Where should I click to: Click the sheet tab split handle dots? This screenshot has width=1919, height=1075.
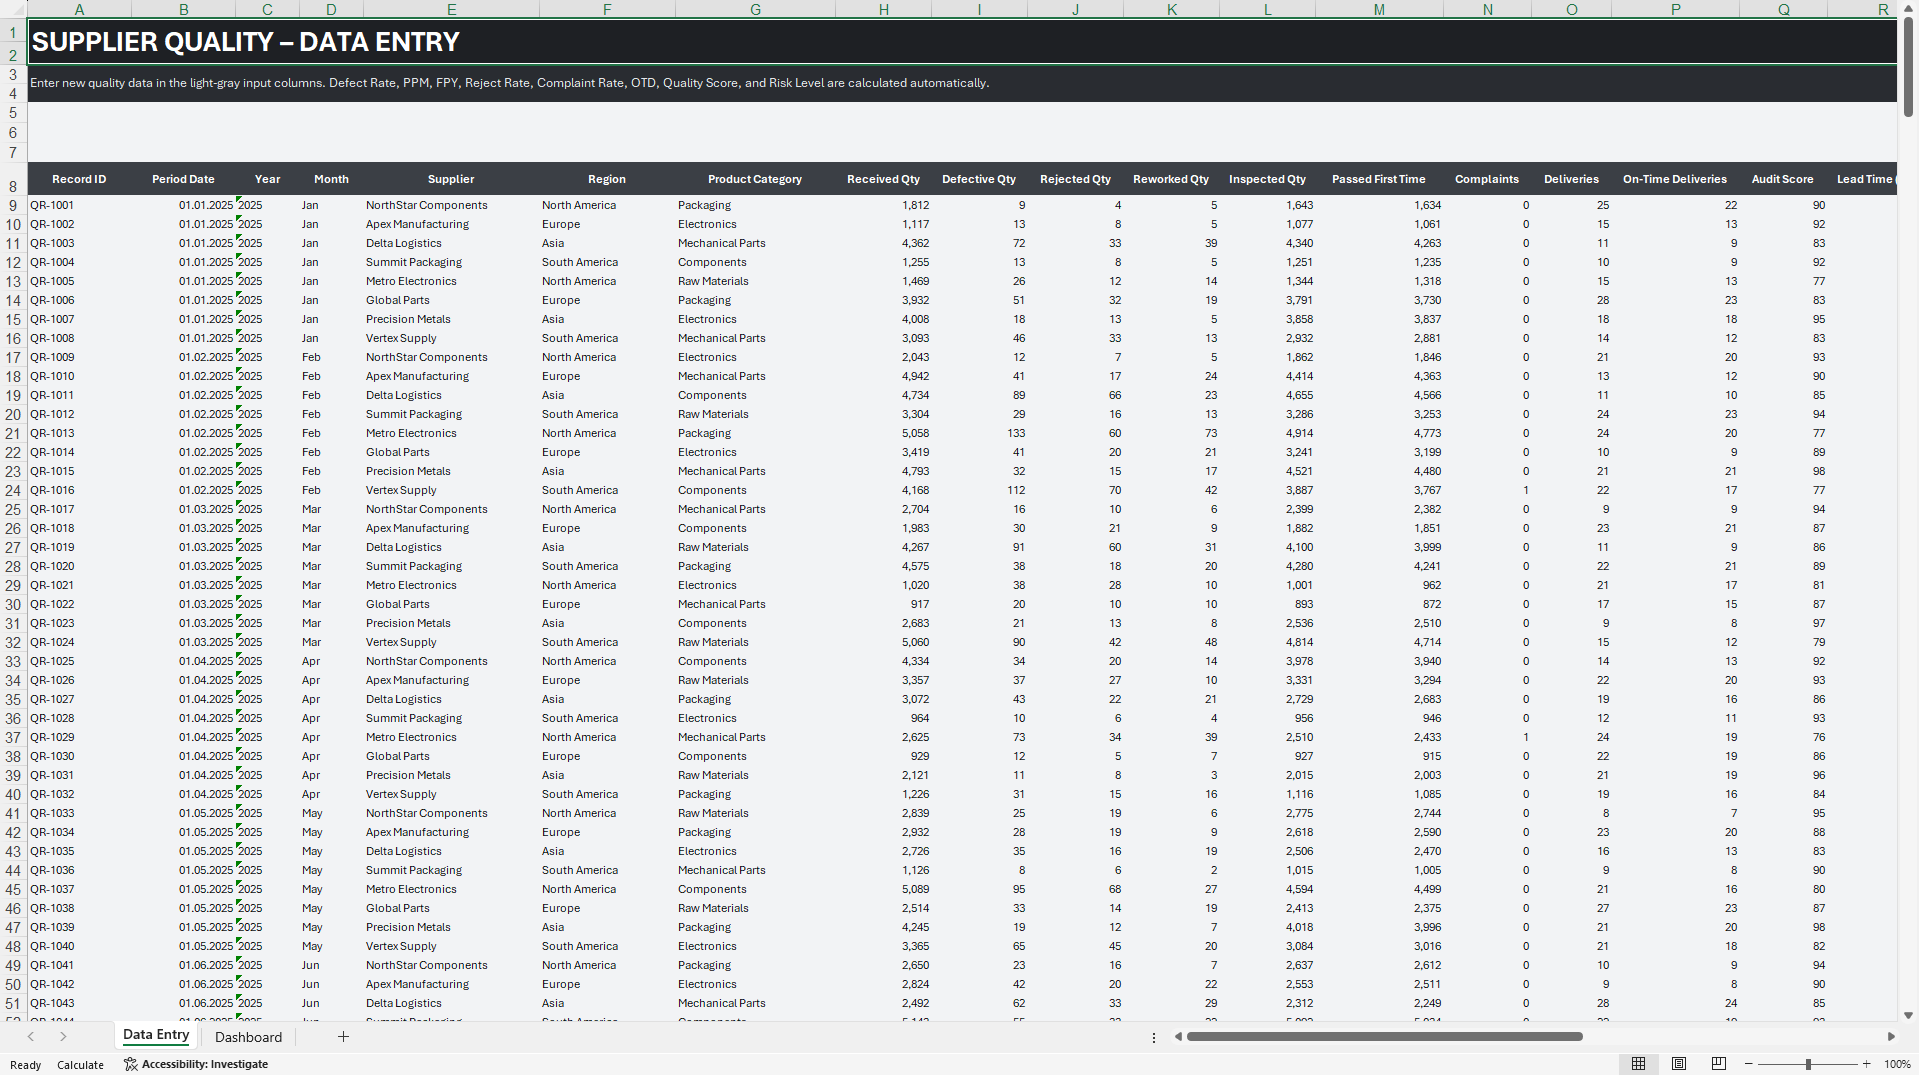(x=1154, y=1037)
